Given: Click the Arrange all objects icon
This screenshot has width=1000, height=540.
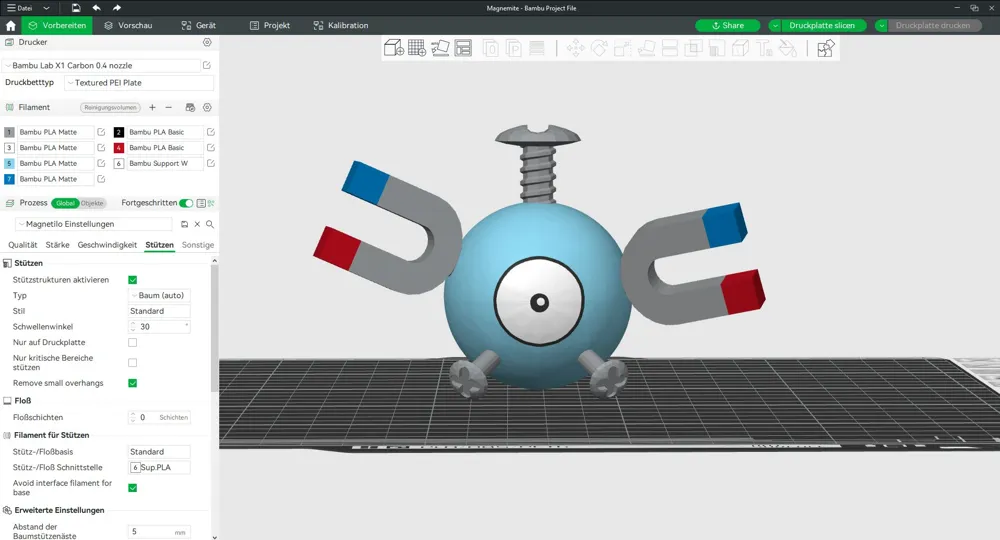Looking at the screenshot, I should click(463, 48).
